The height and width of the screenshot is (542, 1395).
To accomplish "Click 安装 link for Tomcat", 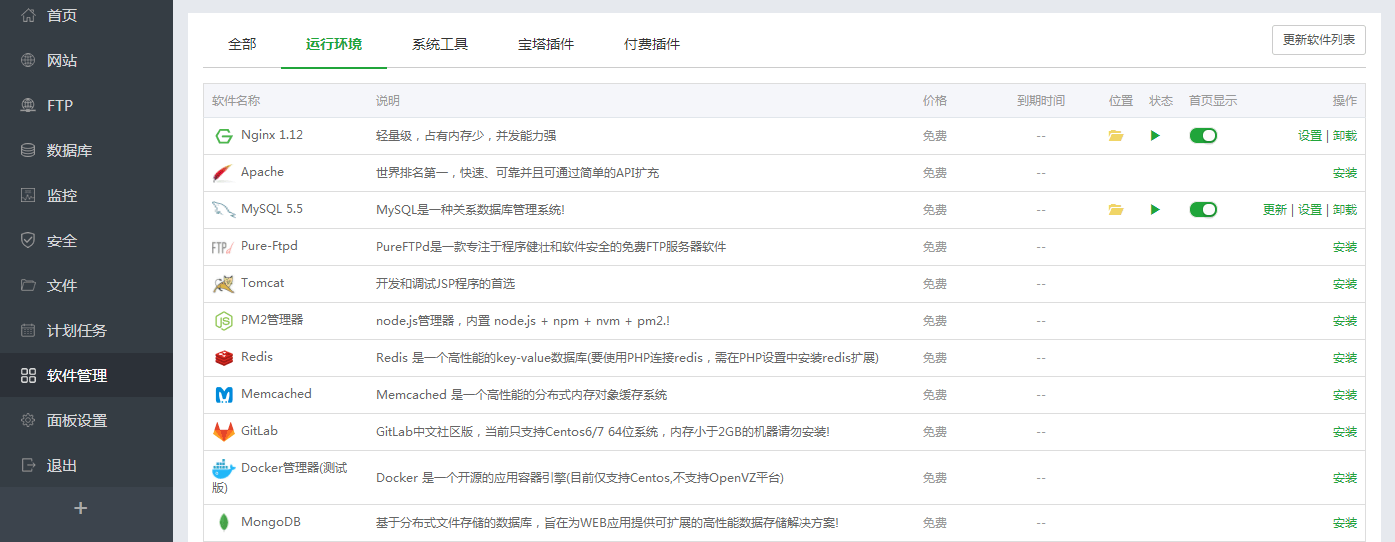I will click(x=1345, y=284).
